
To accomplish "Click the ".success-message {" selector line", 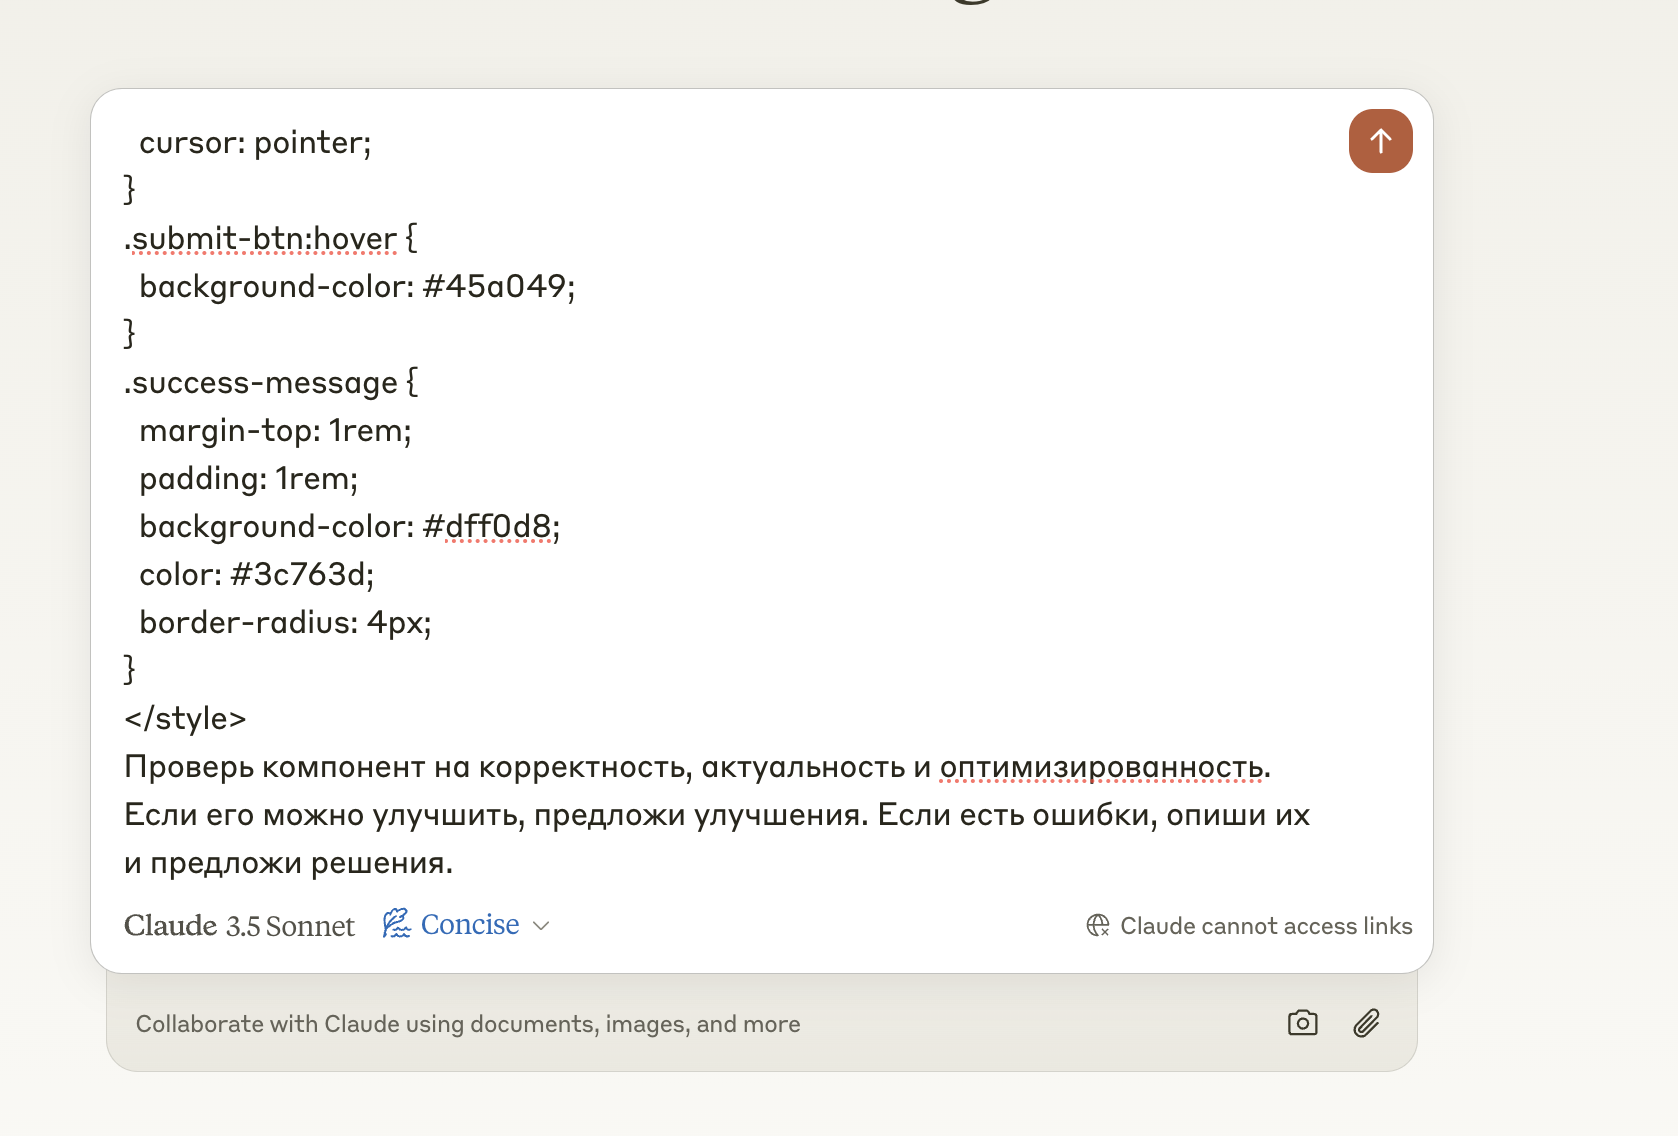I will 271,383.
